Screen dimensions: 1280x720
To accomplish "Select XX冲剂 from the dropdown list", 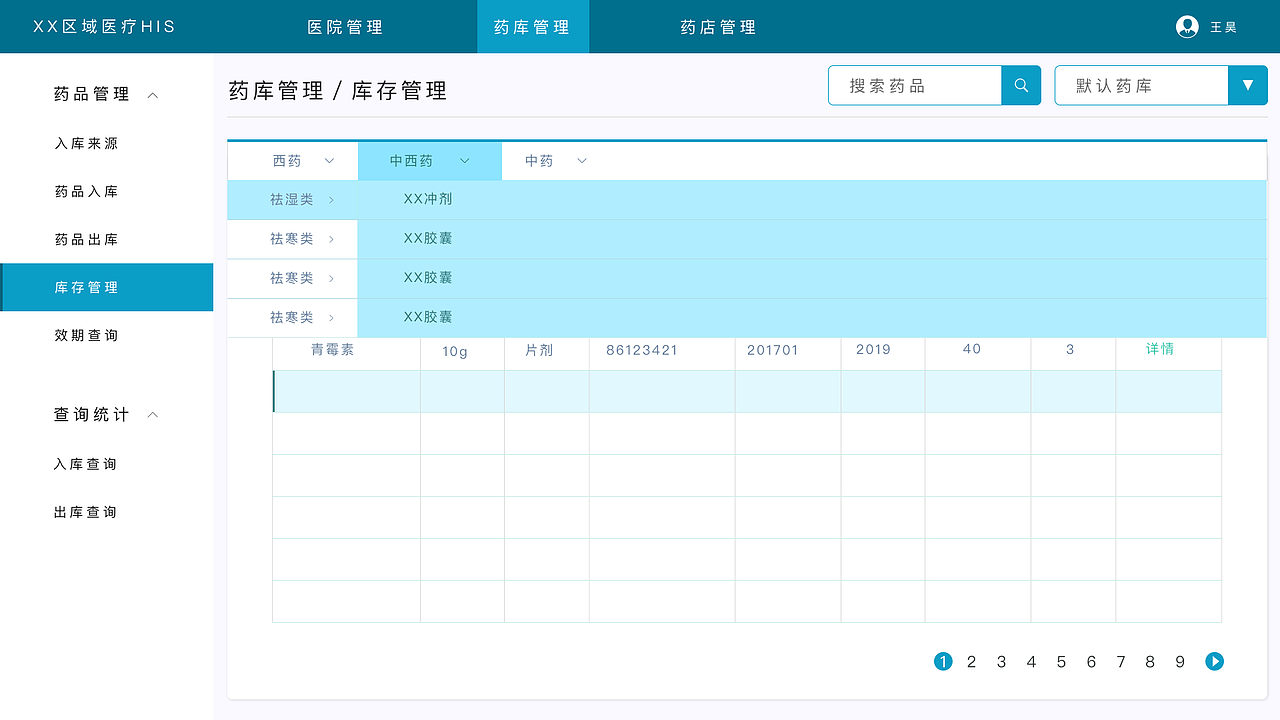I will coord(428,199).
